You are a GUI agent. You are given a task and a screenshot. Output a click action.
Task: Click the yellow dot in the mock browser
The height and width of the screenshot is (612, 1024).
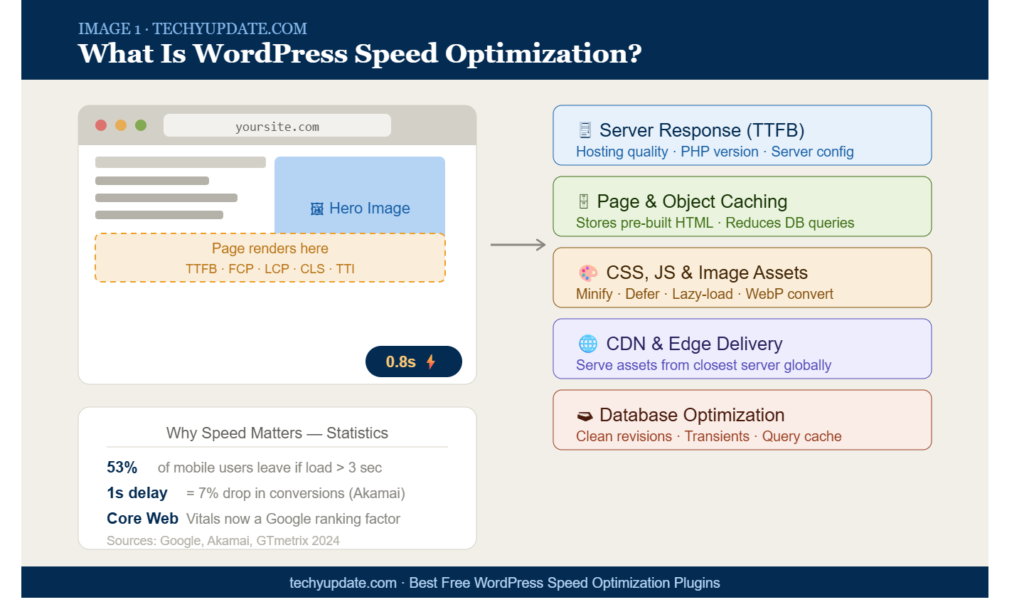pyautogui.click(x=121, y=125)
